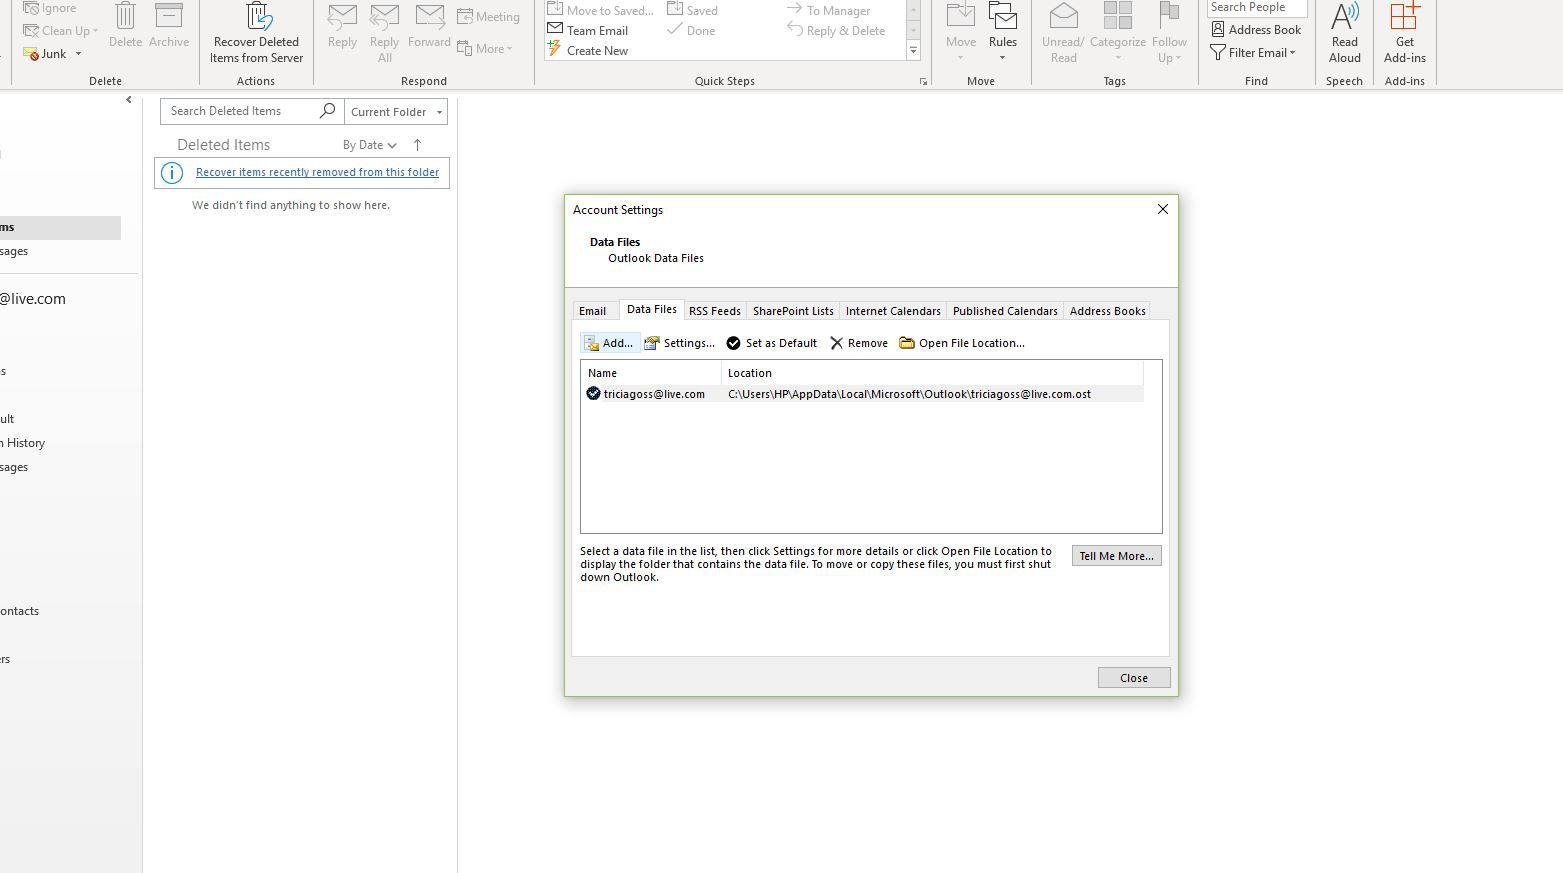Select the Data Files tab

652,310
